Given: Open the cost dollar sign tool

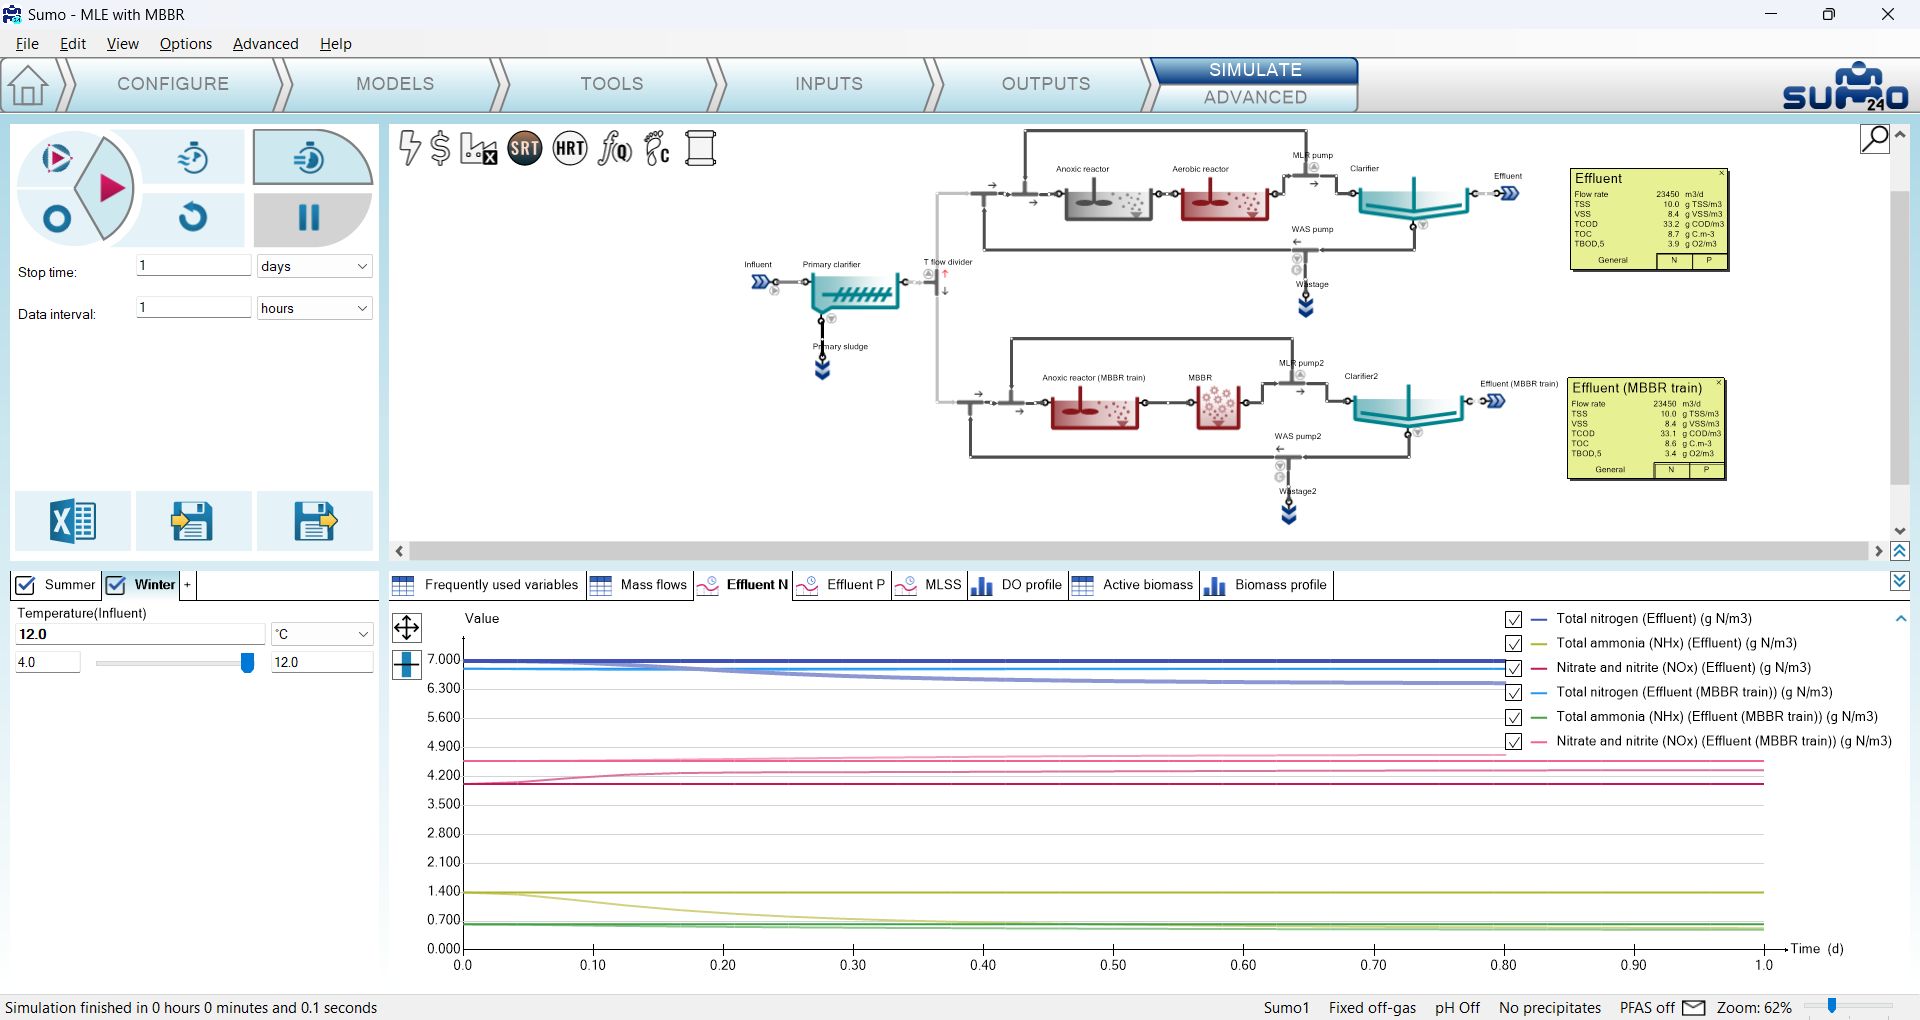Looking at the screenshot, I should 440,148.
